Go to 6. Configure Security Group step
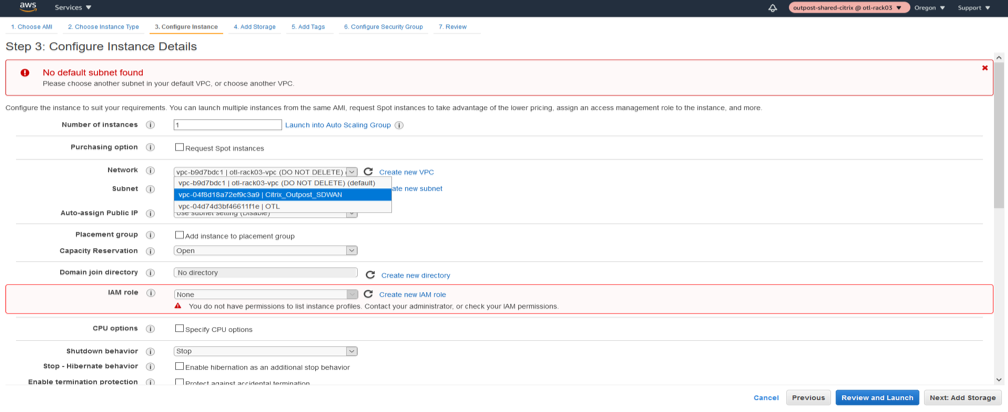This screenshot has height=412, width=1008. (x=383, y=26)
